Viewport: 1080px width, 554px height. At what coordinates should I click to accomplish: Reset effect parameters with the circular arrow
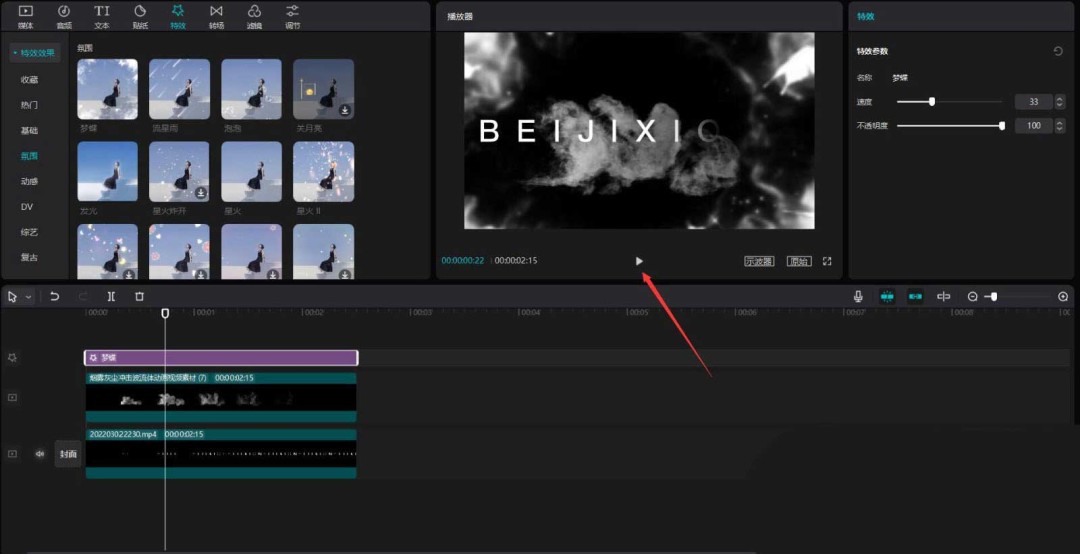tap(1058, 51)
